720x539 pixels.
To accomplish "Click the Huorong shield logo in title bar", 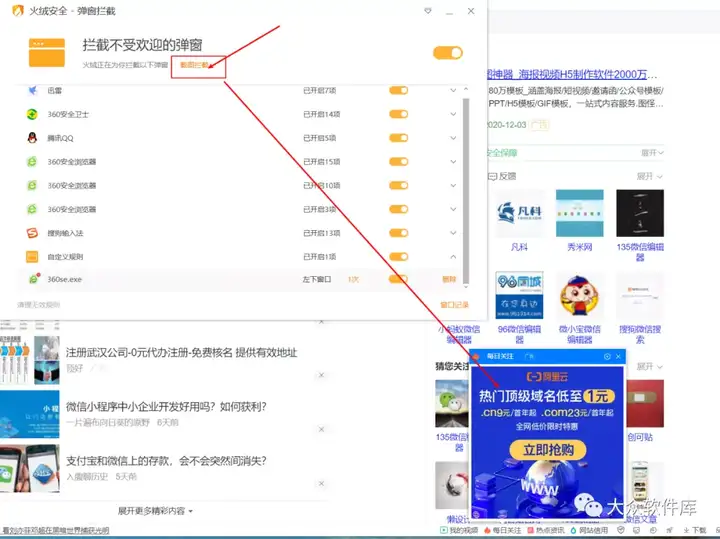I will [17, 10].
